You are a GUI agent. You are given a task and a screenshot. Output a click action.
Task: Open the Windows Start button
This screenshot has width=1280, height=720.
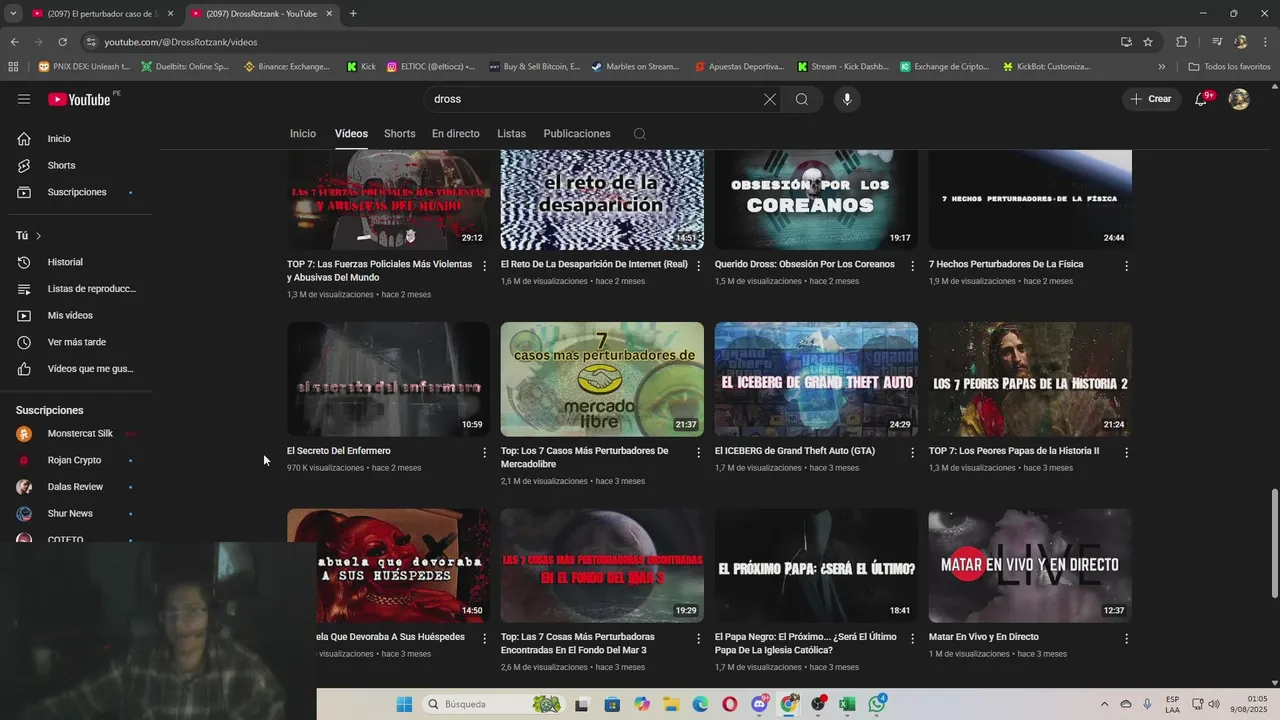point(404,704)
